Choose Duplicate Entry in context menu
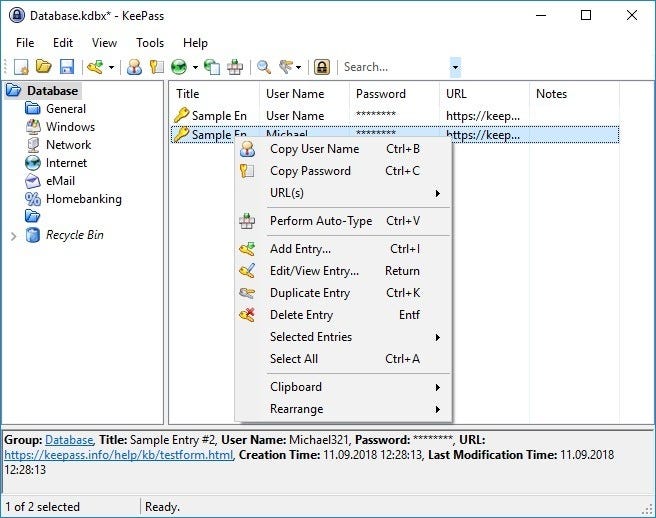Viewport: 656px width, 518px height. (x=343, y=293)
